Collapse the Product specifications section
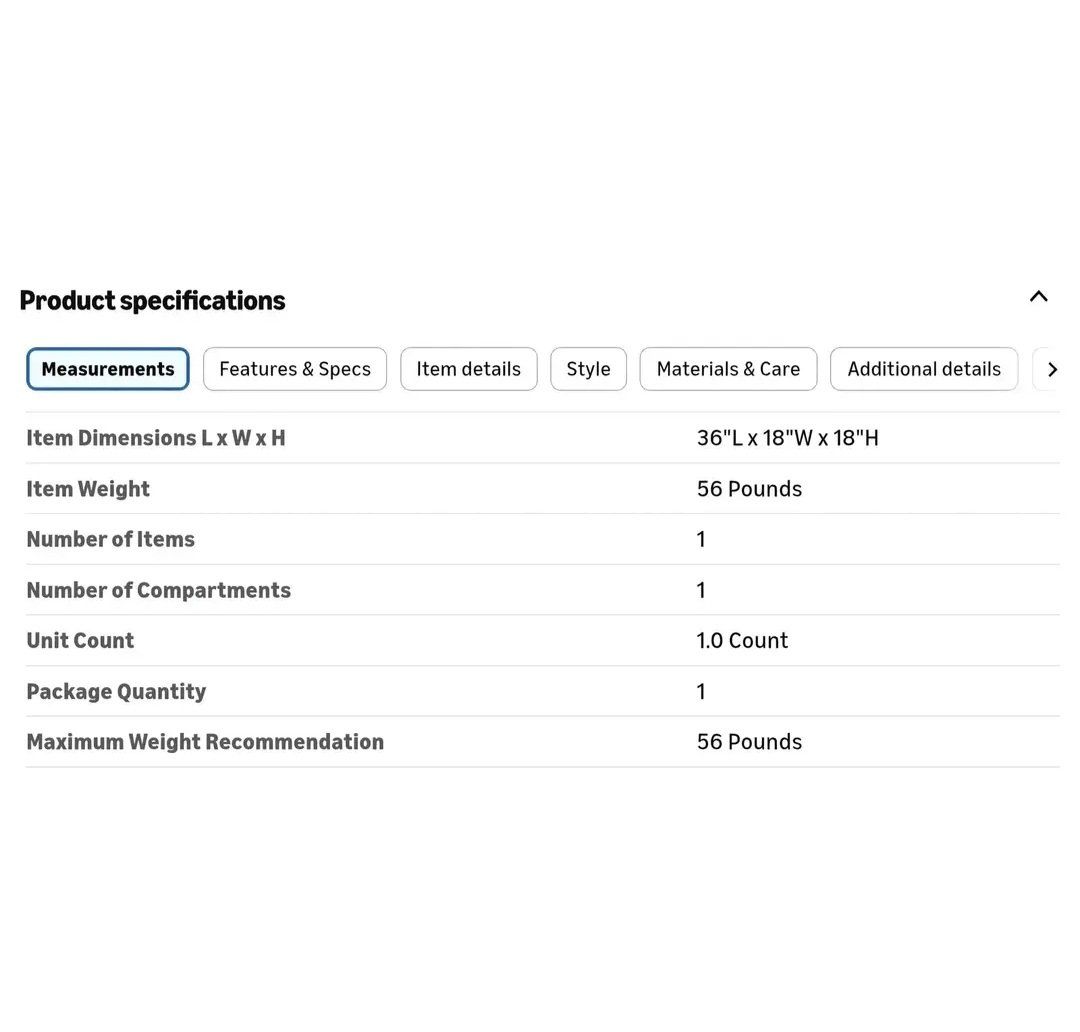 click(x=1038, y=296)
